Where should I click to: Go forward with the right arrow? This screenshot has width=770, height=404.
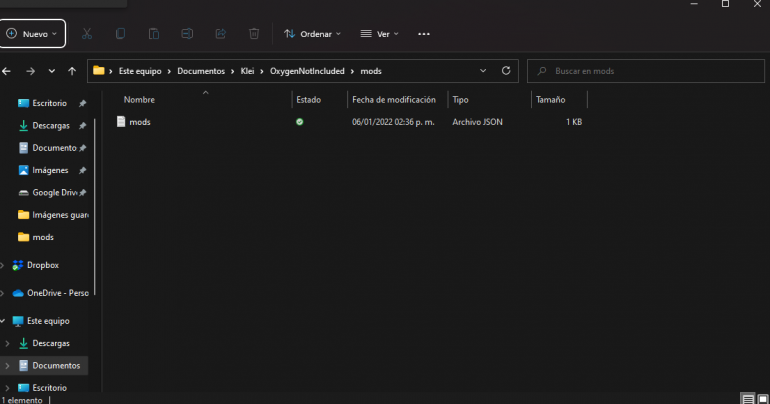[30, 71]
